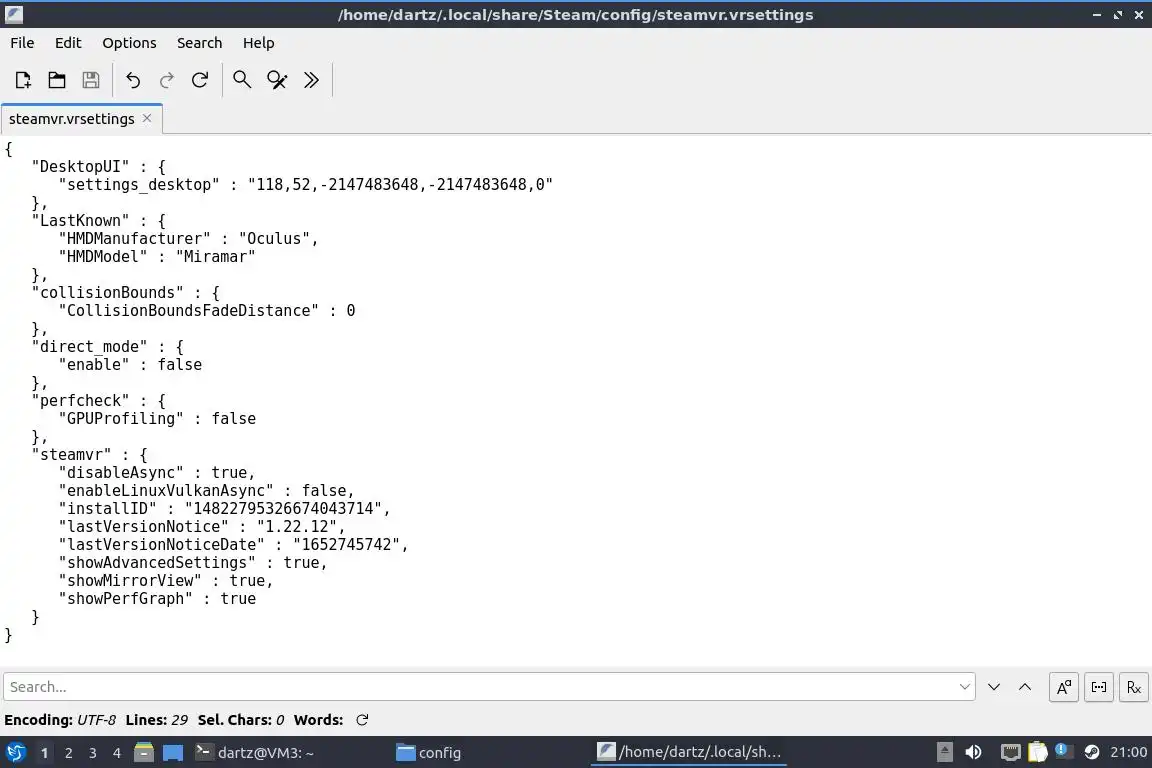The height and width of the screenshot is (768, 1152).
Task: Open the update notifier tray icon
Action: [x=1062, y=751]
